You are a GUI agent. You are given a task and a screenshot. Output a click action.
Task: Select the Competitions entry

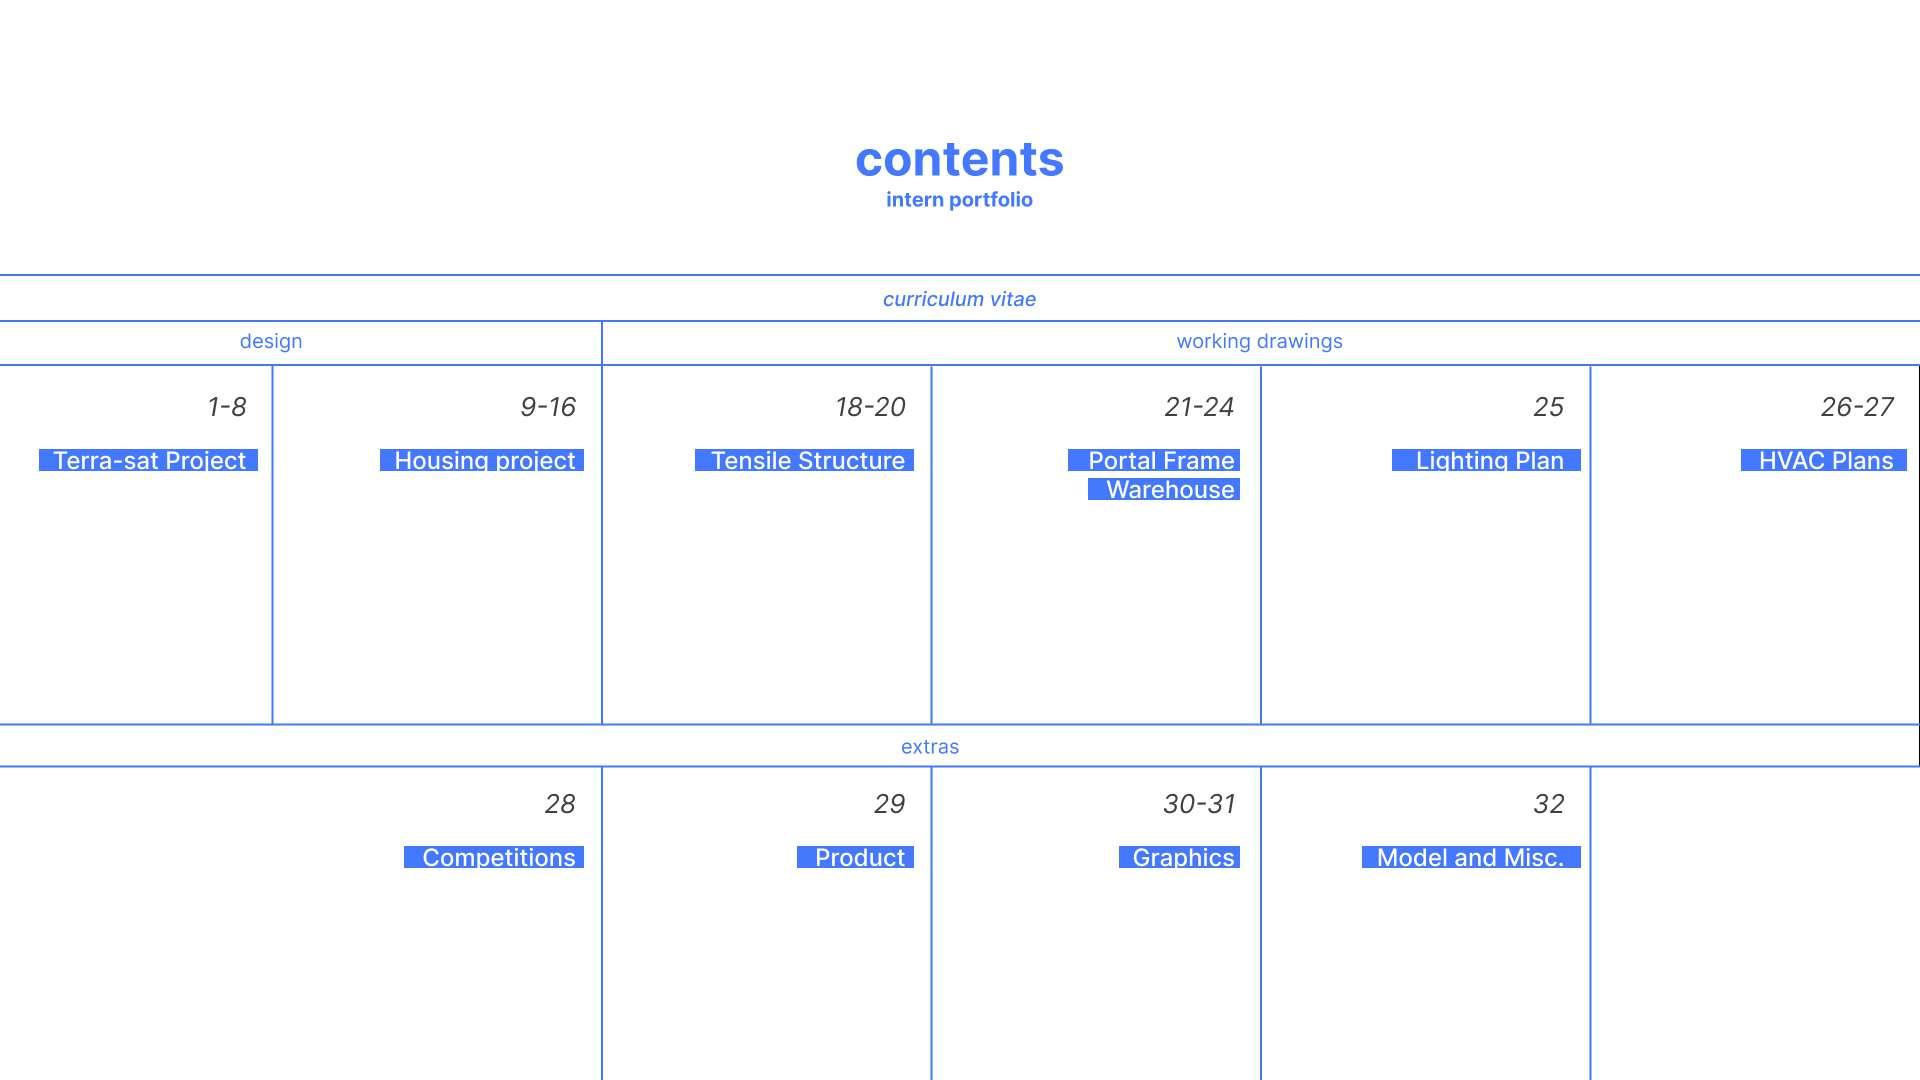point(496,857)
